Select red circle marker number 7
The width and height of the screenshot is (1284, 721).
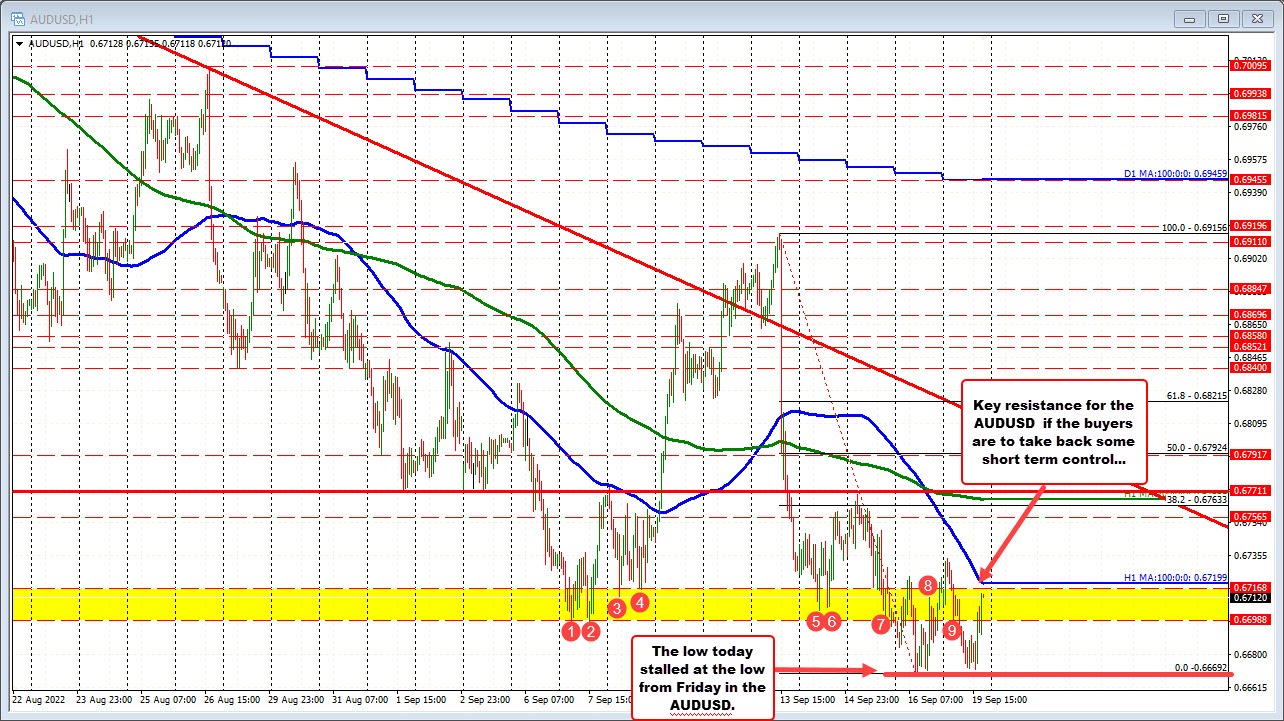pyautogui.click(x=881, y=625)
